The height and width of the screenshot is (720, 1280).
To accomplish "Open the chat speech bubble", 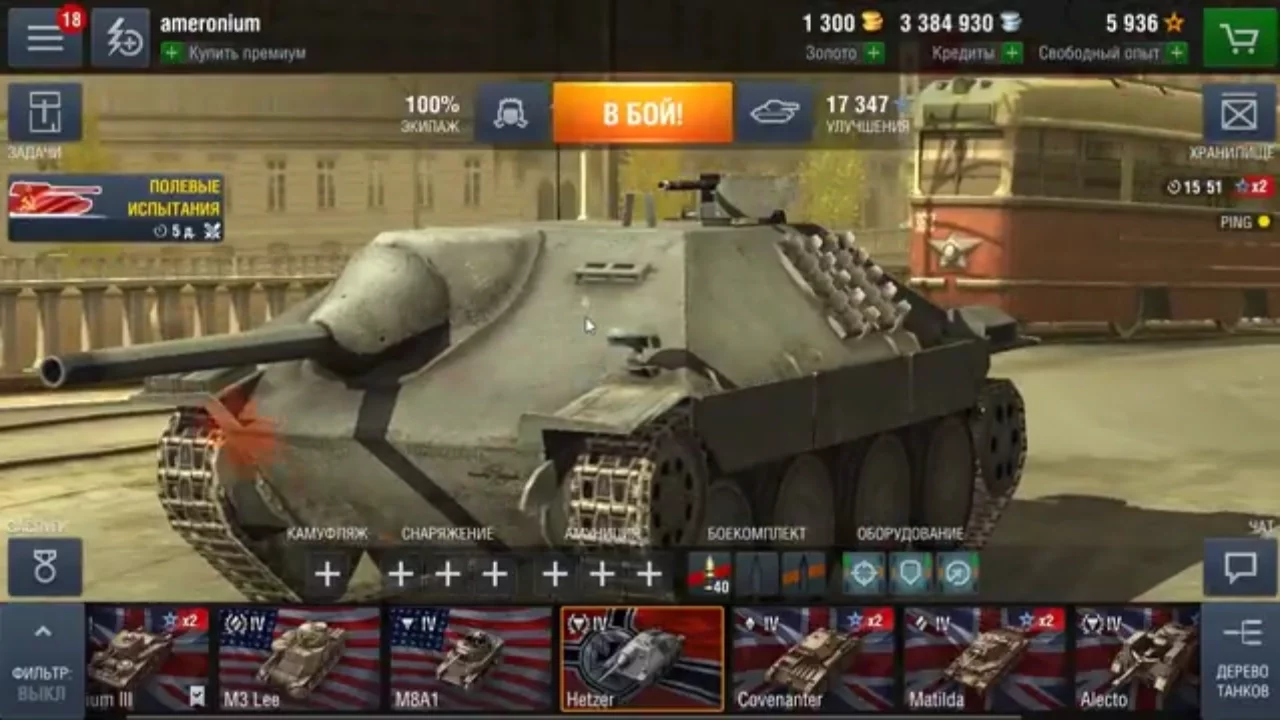I will pyautogui.click(x=1240, y=568).
